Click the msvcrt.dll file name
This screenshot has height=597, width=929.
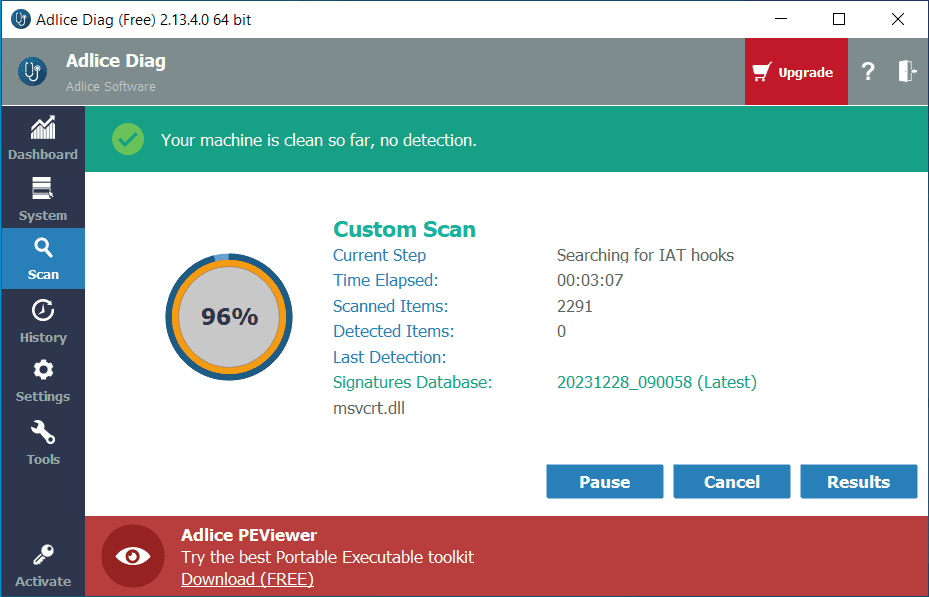click(x=369, y=408)
